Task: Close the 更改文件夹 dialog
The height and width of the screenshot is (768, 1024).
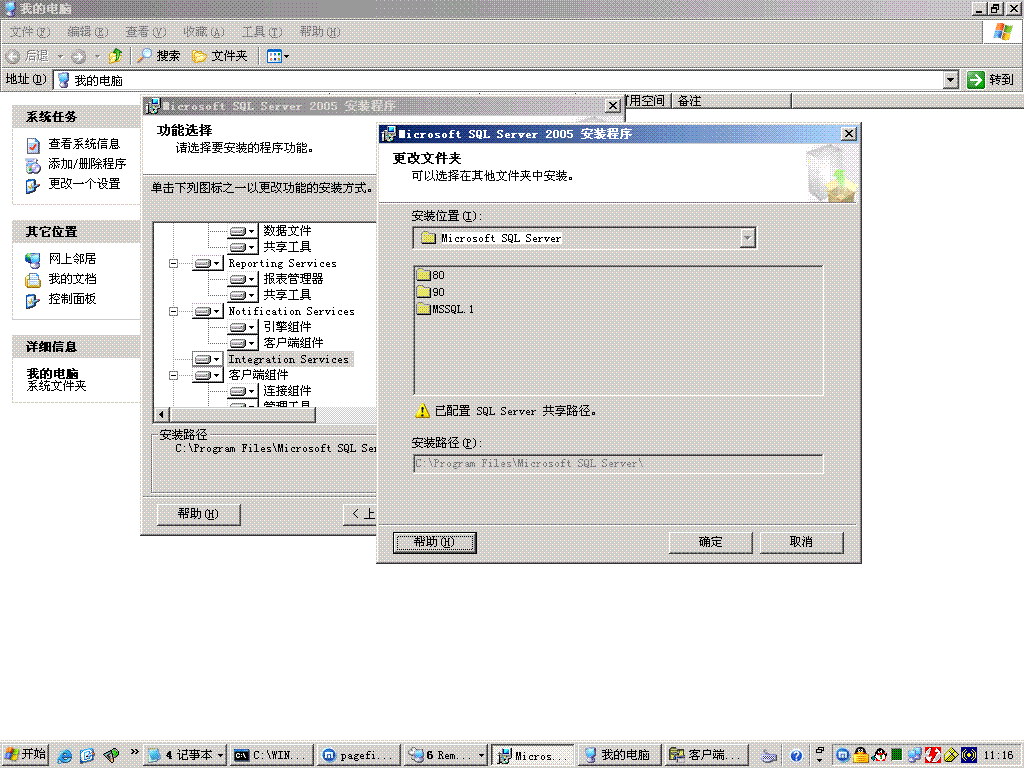Action: pyautogui.click(x=848, y=134)
